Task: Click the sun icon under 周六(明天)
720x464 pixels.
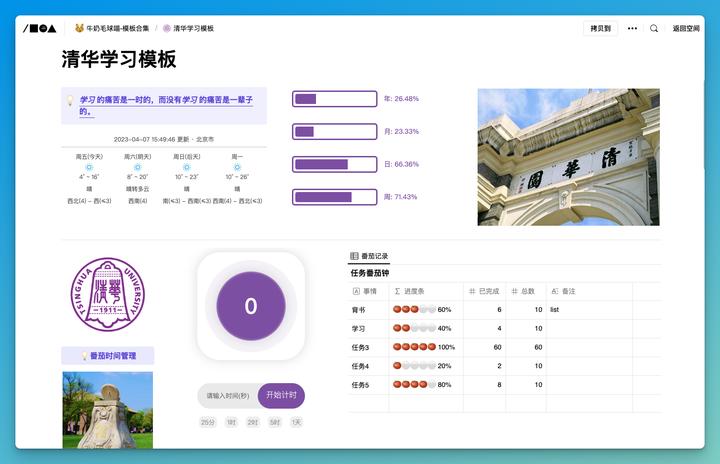Action: tap(137, 167)
